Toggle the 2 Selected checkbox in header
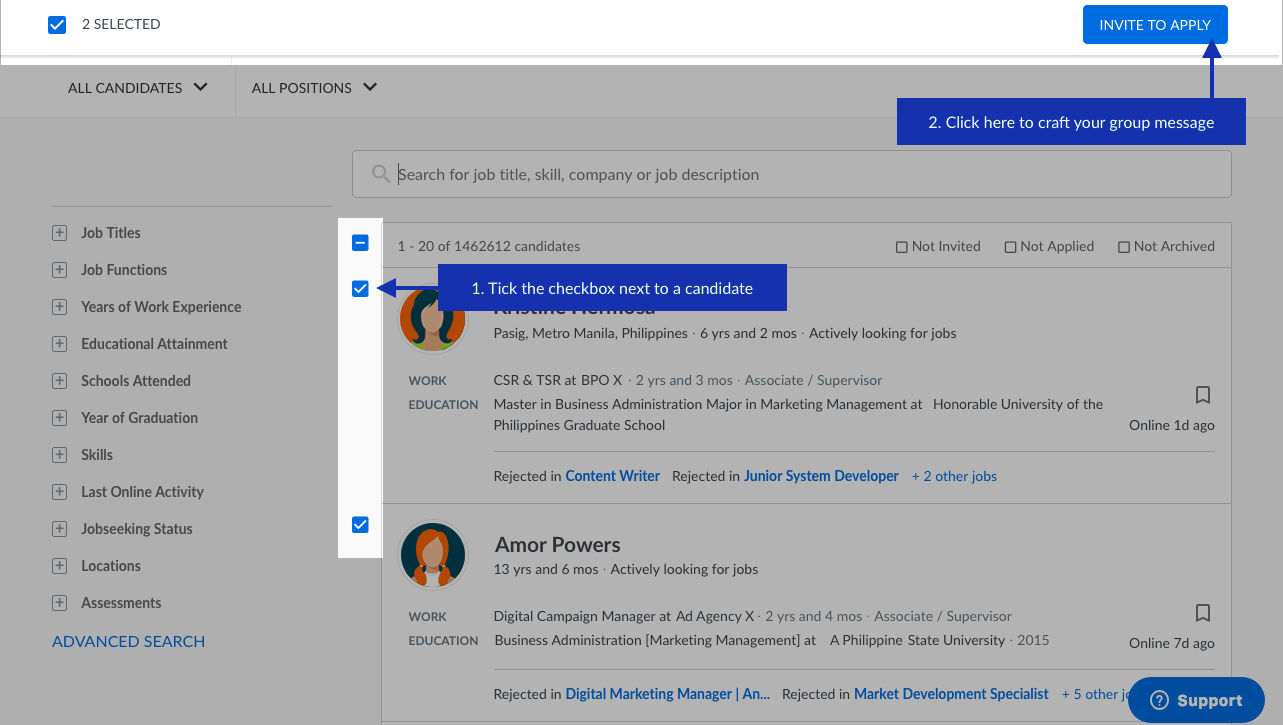 click(x=57, y=25)
